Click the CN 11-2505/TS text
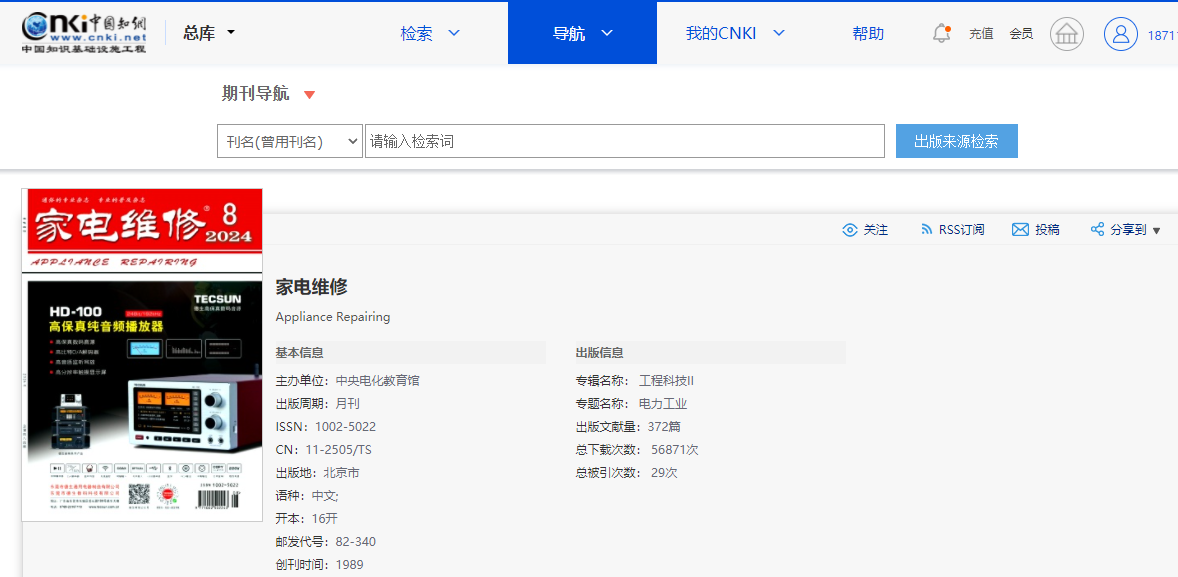This screenshot has height=577, width=1178. 324,450
